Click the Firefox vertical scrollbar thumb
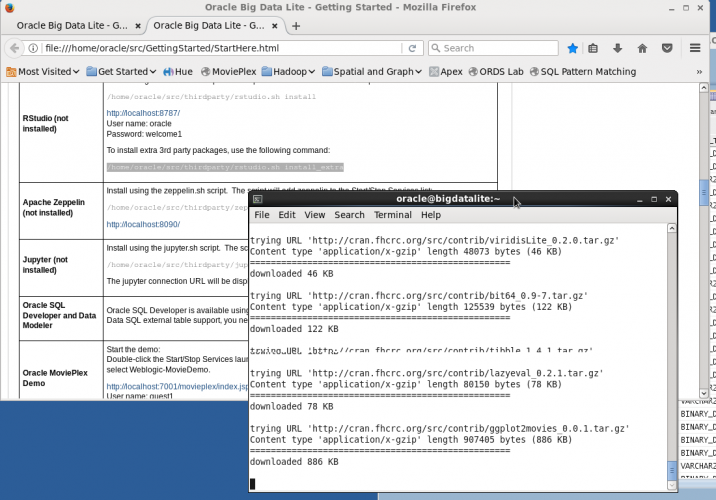This screenshot has height=500, width=716. point(704,193)
